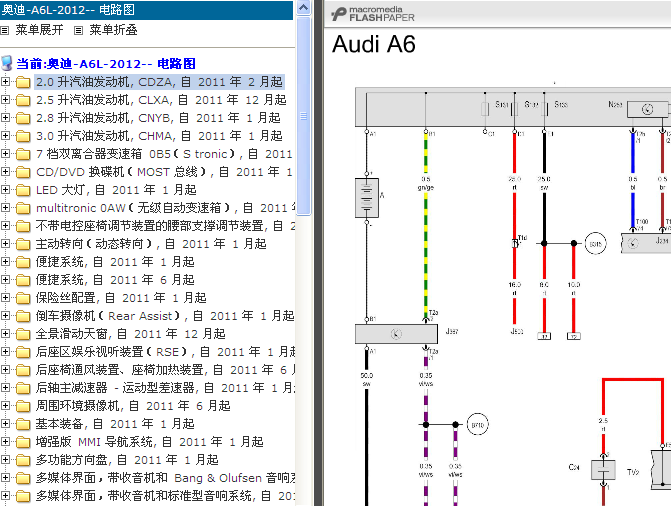Click folder icon of 2.5 升汽油发动机 CLXA
671x506 pixels.
coord(23,100)
